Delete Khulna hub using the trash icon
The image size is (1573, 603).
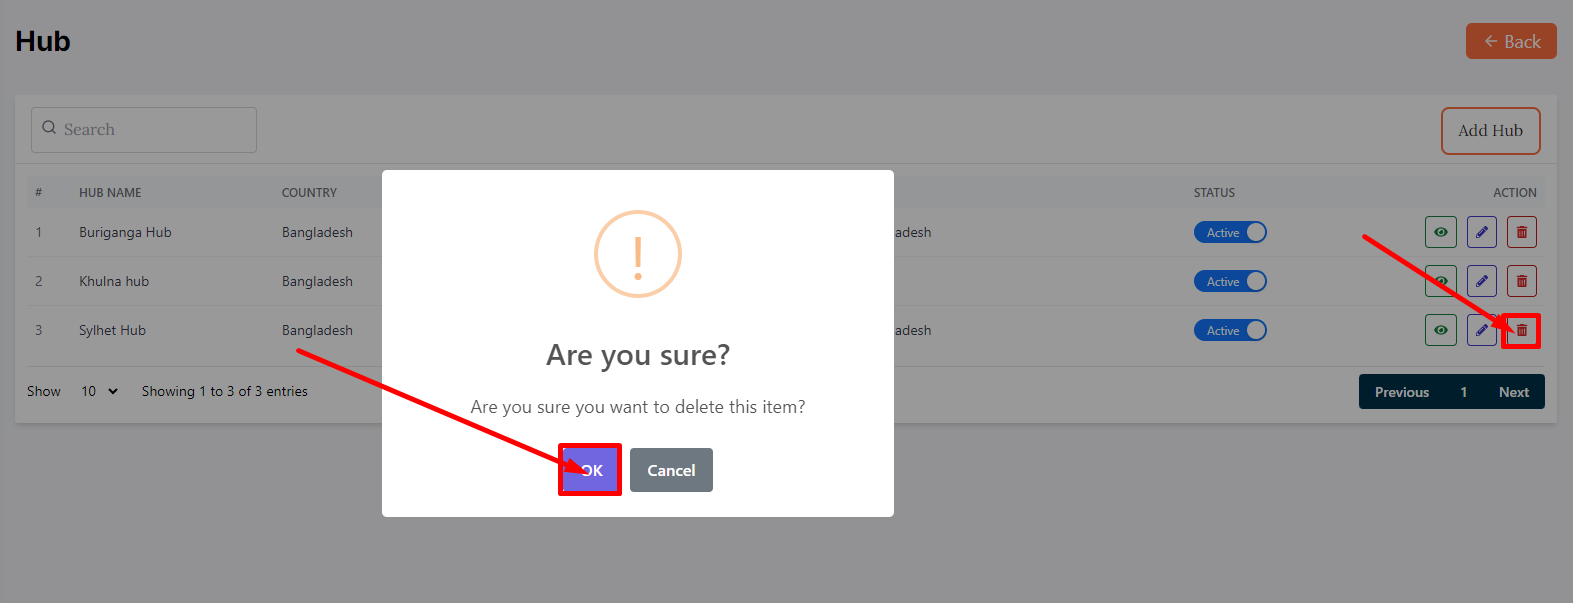[1521, 281]
